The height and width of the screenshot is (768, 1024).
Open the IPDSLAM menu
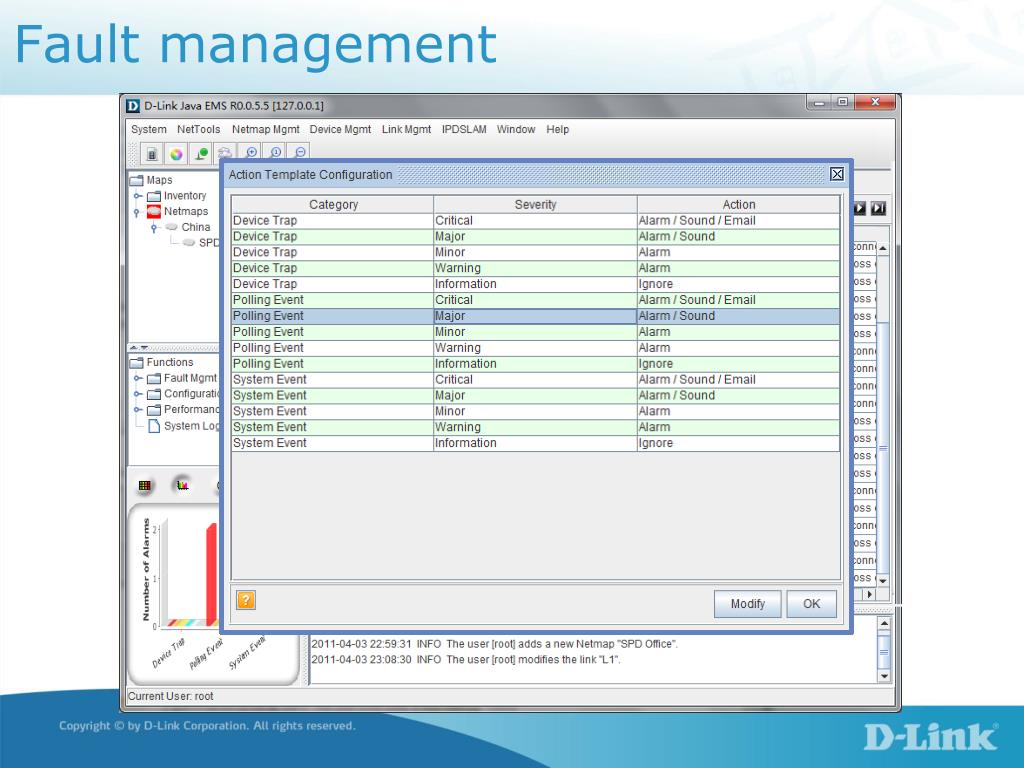464,129
